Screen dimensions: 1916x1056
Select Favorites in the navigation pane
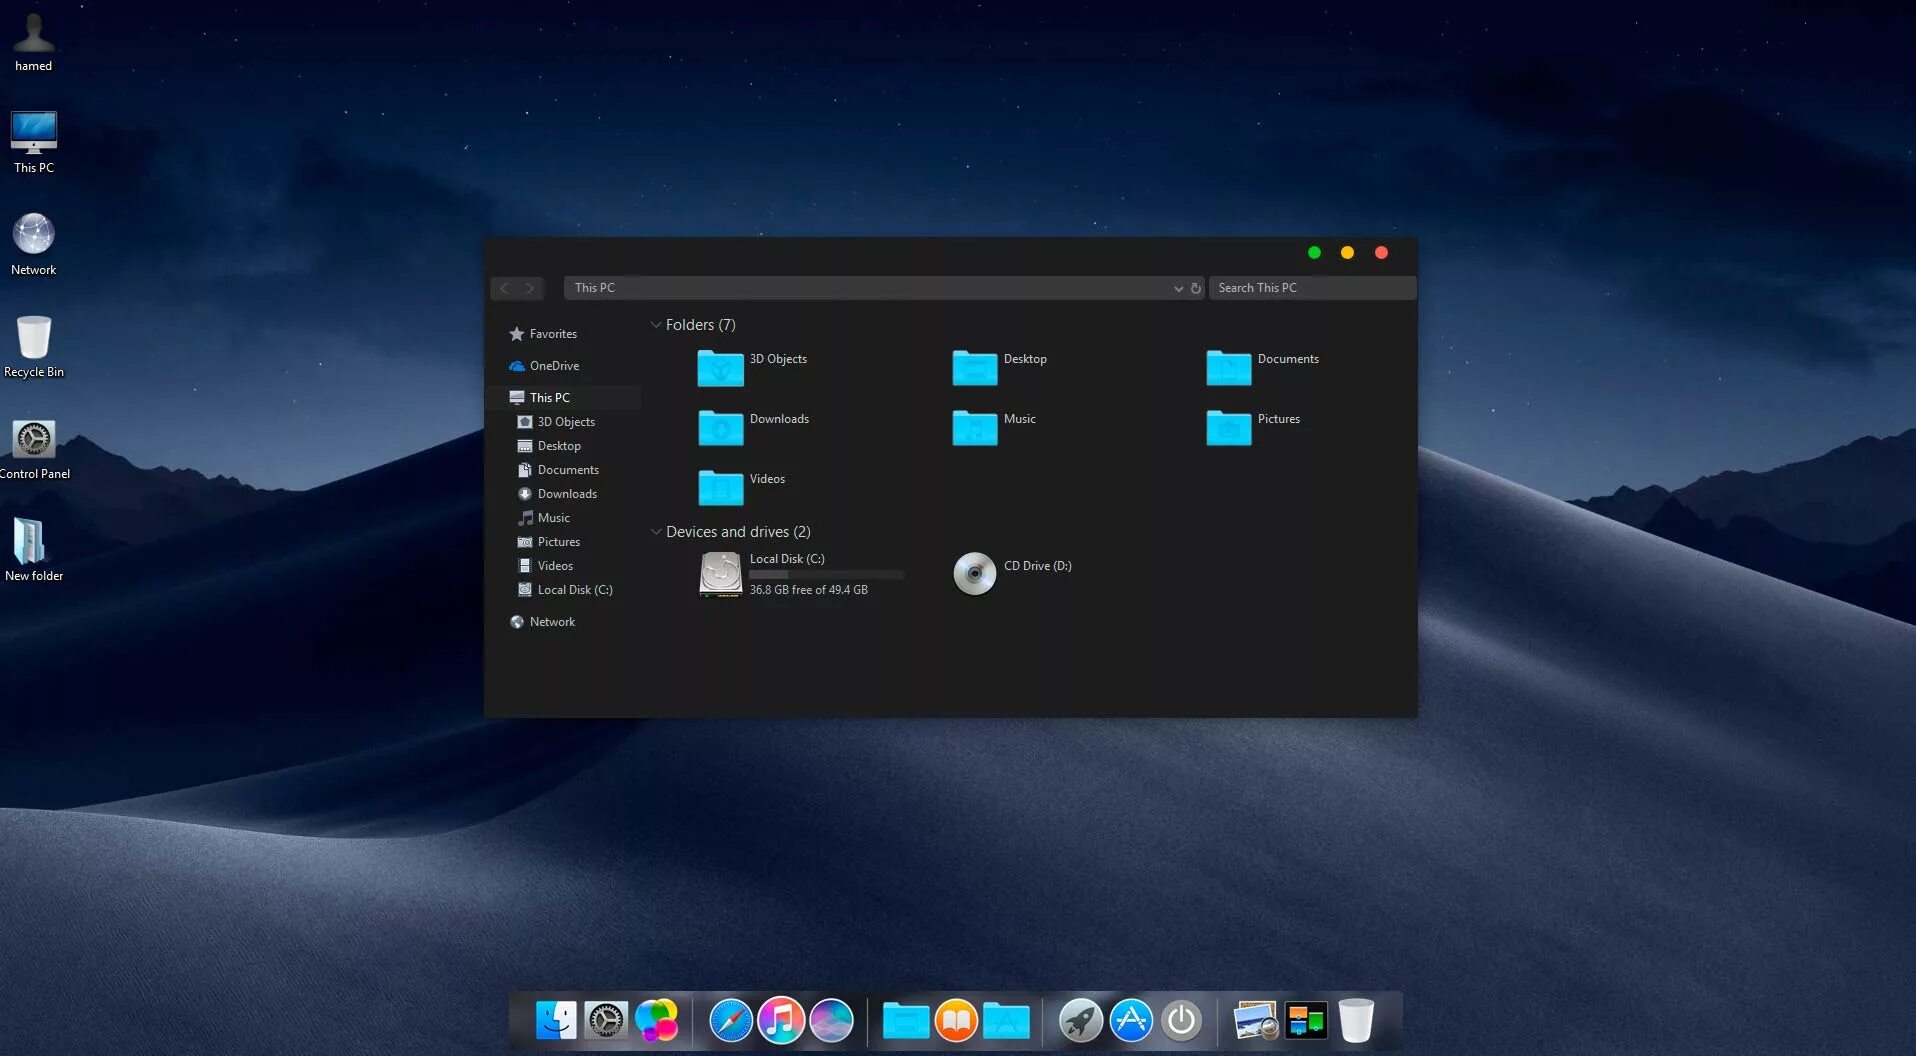point(543,334)
